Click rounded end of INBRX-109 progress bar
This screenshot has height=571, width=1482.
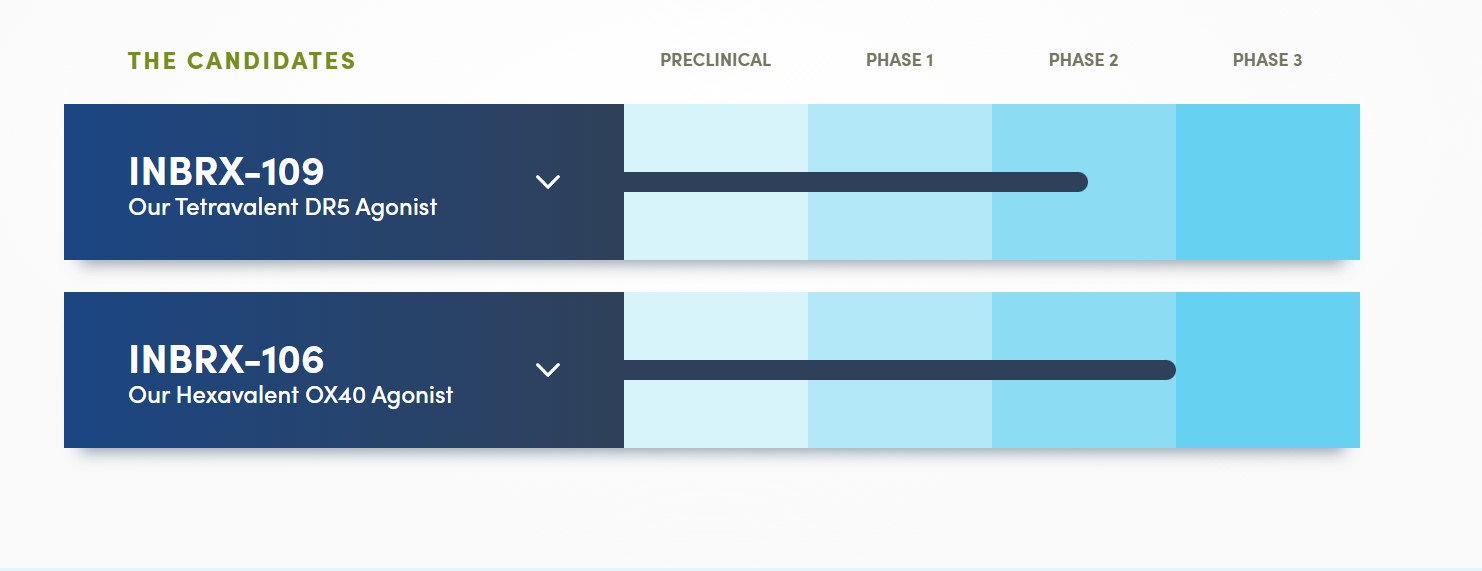pos(1078,182)
